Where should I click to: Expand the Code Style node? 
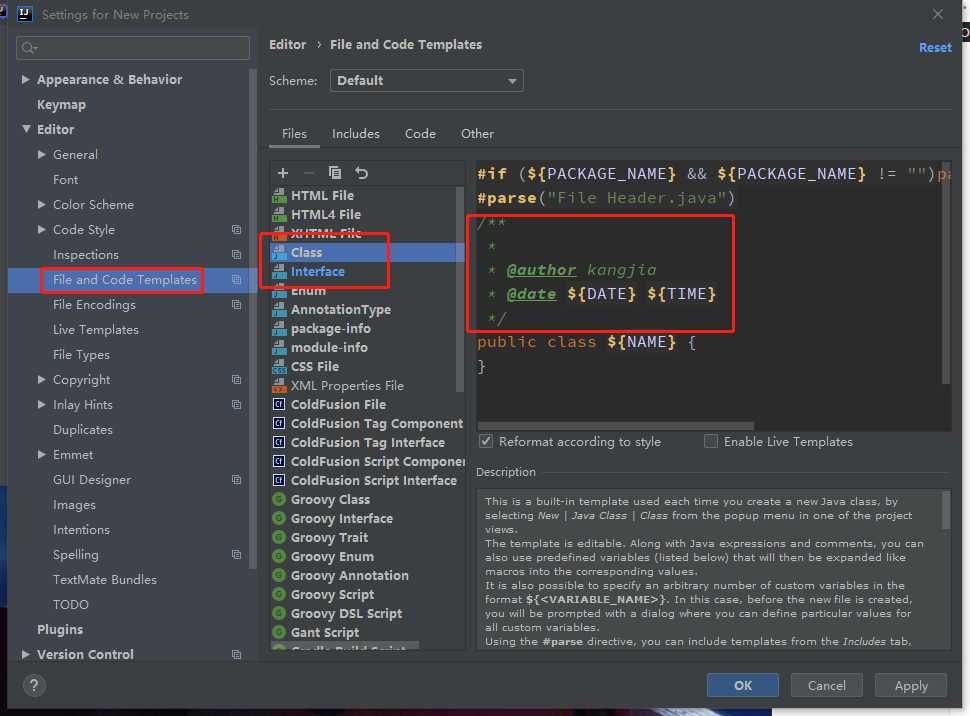point(41,229)
